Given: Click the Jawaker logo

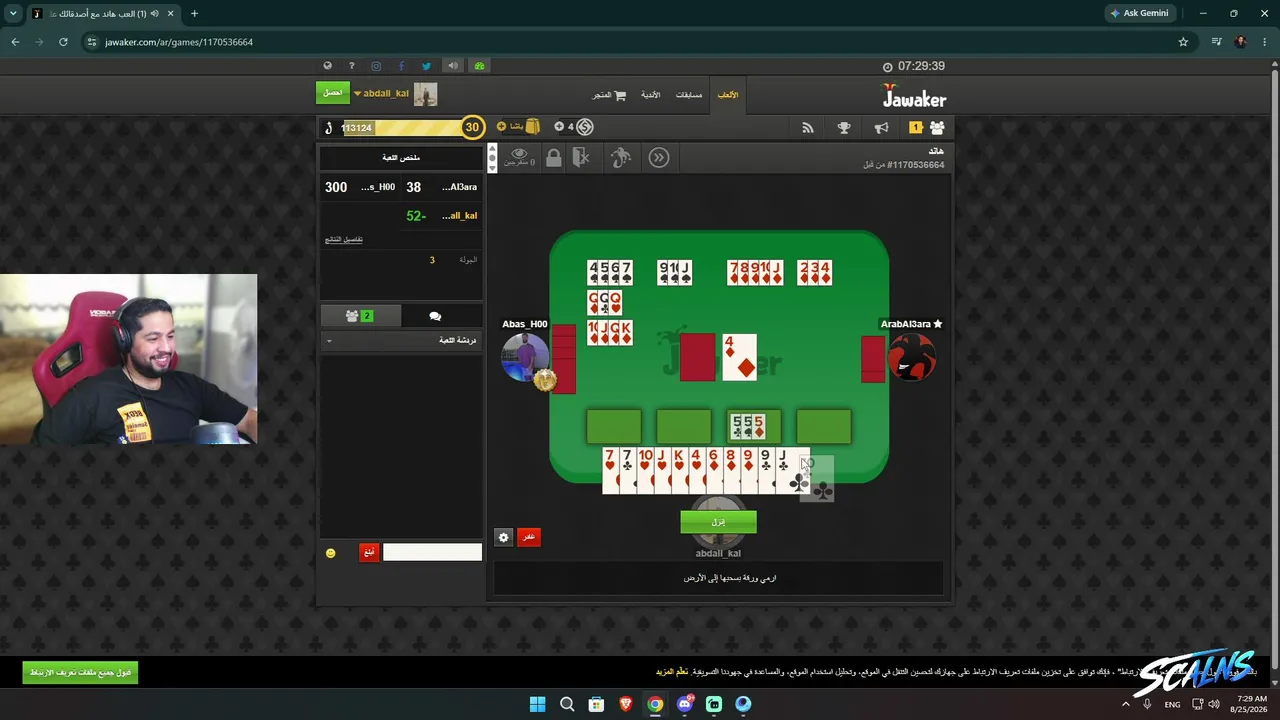Looking at the screenshot, I should pos(913,95).
